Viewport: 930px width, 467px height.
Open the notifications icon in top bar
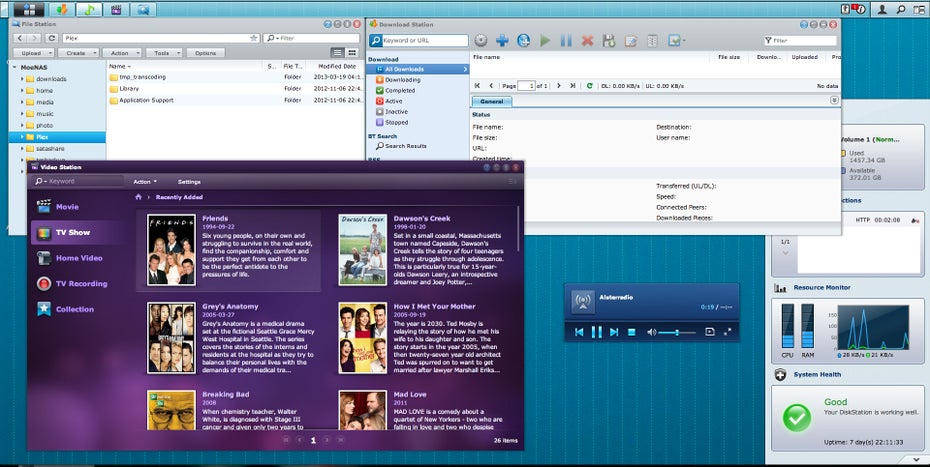pyautogui.click(x=858, y=9)
